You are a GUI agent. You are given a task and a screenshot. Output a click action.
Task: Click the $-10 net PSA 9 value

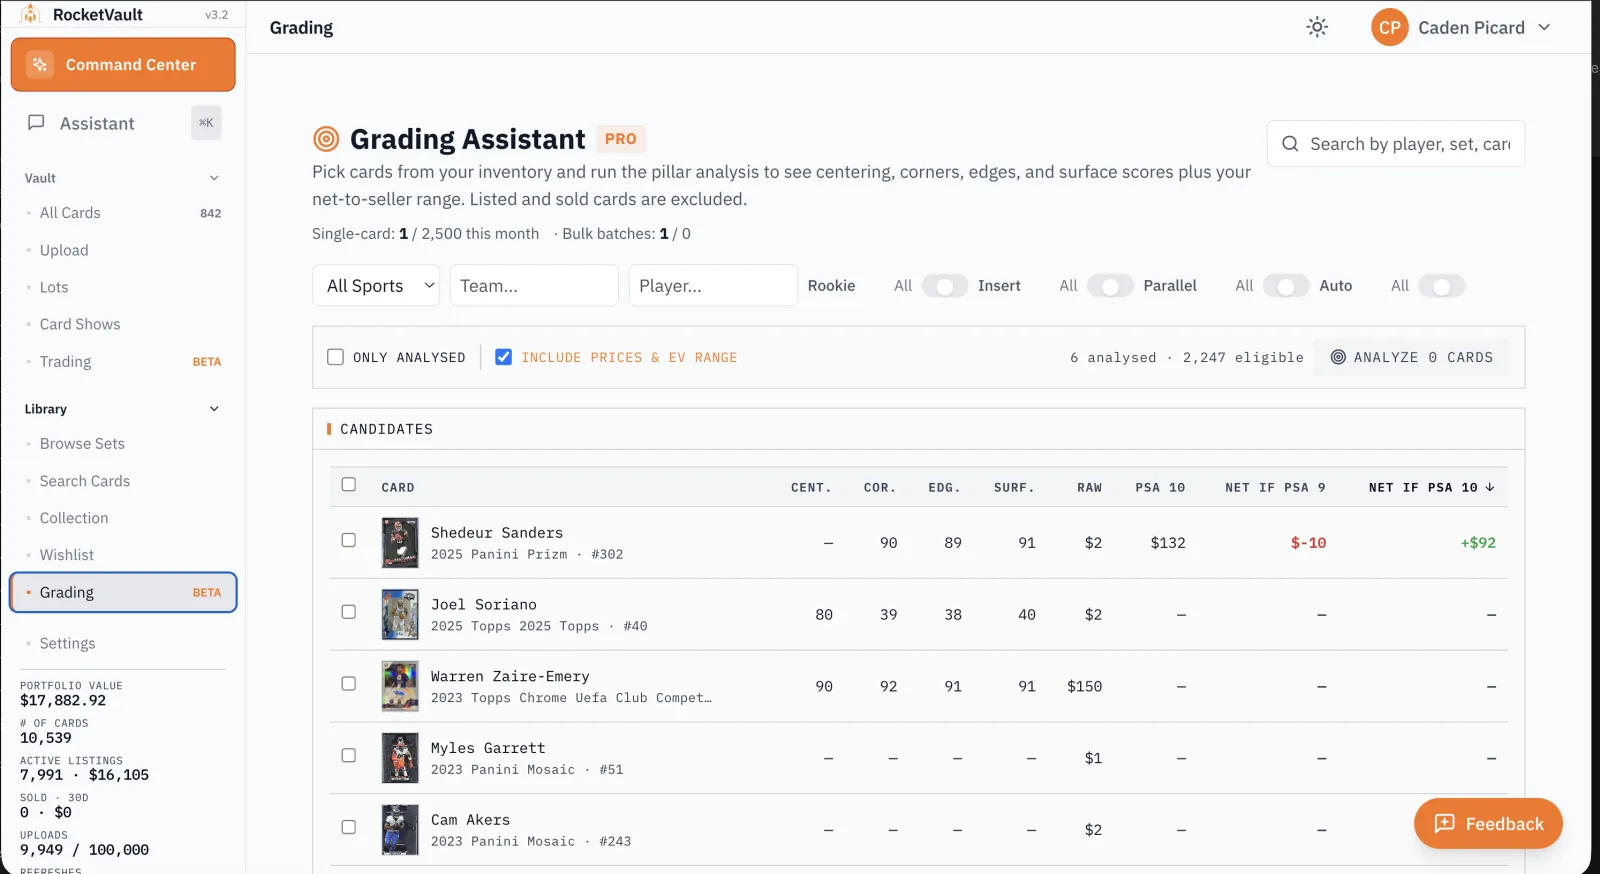click(1308, 543)
